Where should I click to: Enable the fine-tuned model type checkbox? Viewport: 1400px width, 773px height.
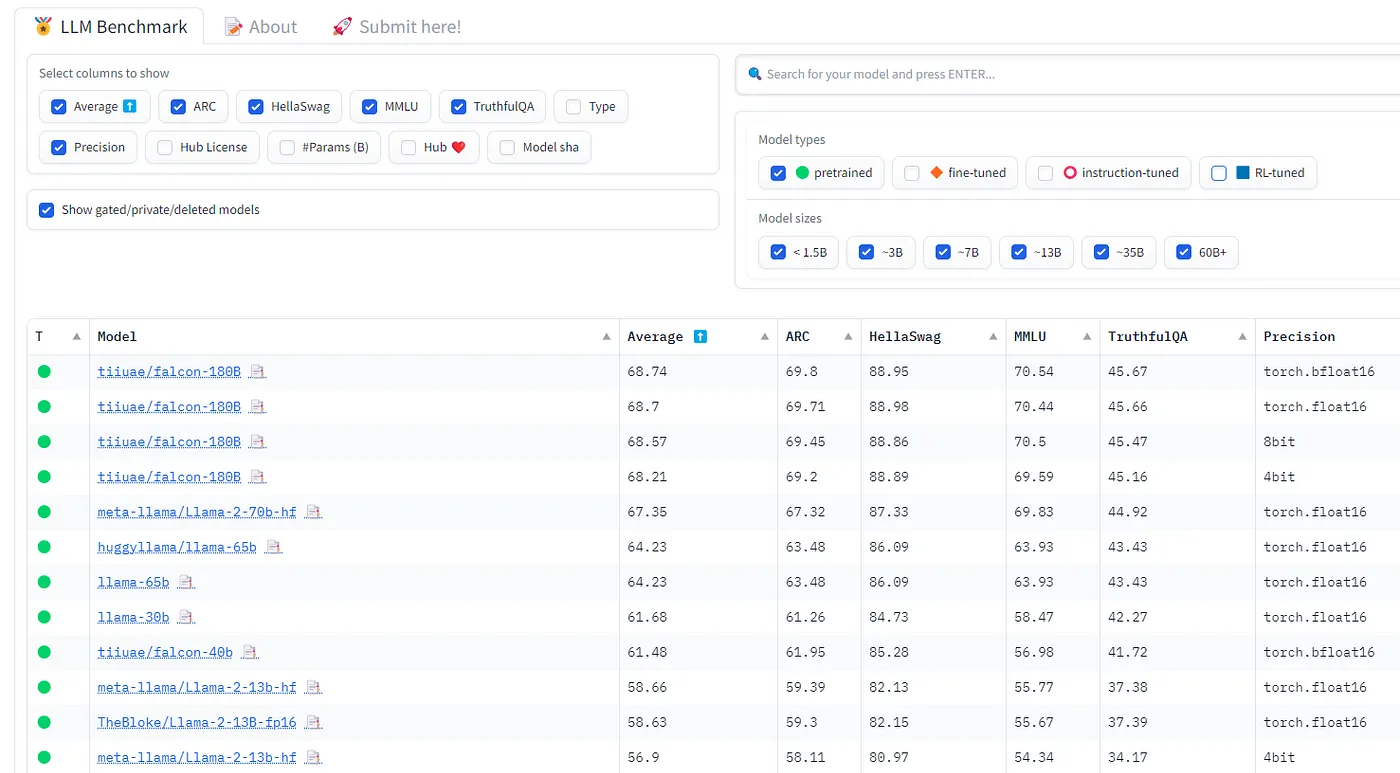(x=911, y=173)
